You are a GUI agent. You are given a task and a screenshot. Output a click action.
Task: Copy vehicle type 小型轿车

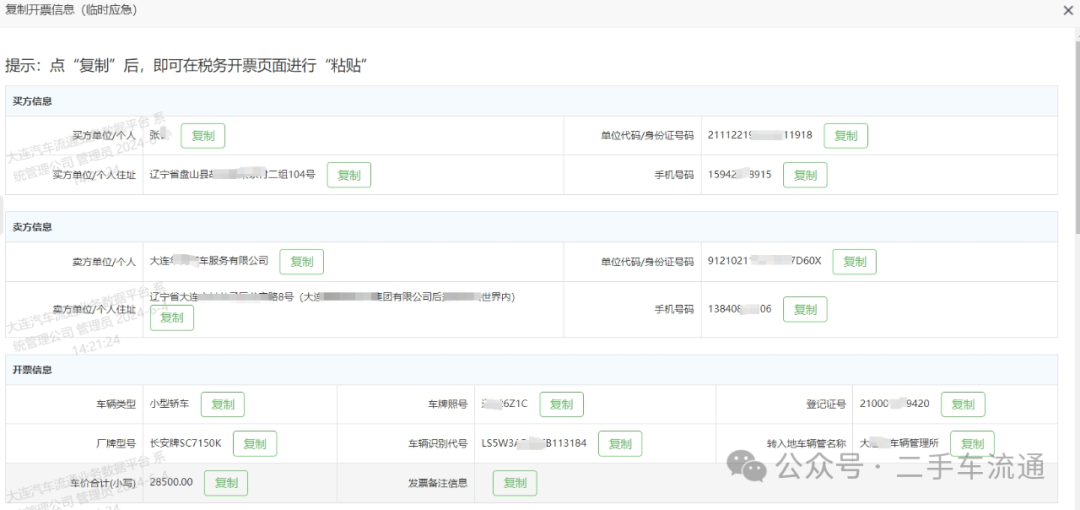click(223, 405)
